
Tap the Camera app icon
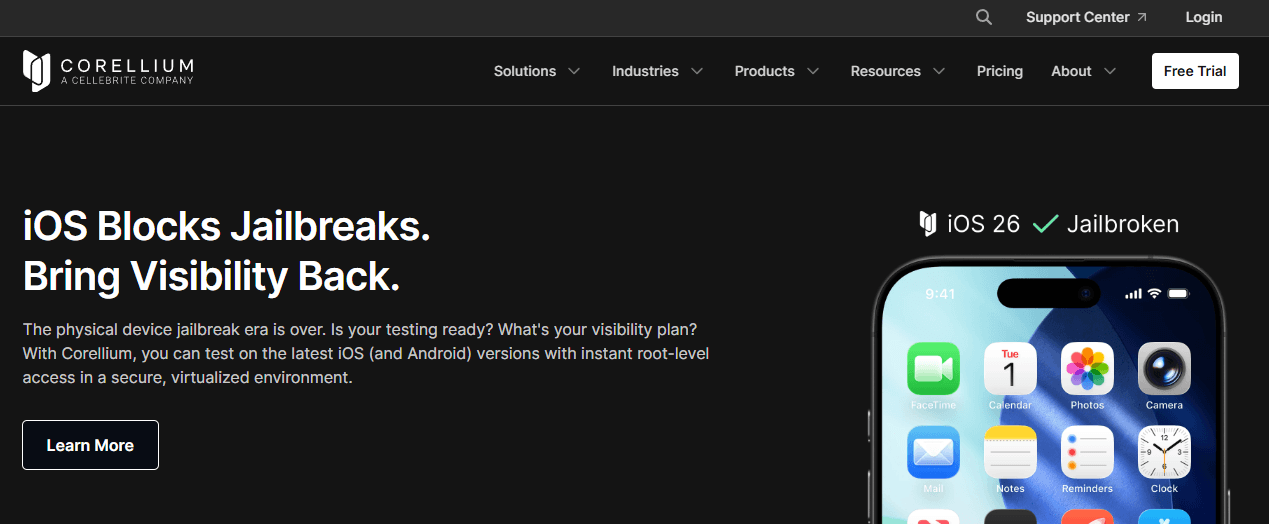coord(1164,368)
